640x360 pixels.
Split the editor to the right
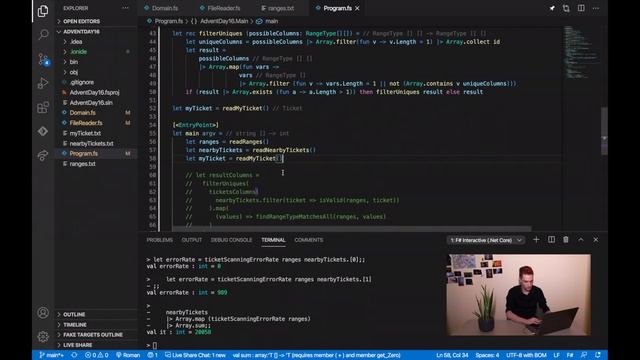[581, 8]
